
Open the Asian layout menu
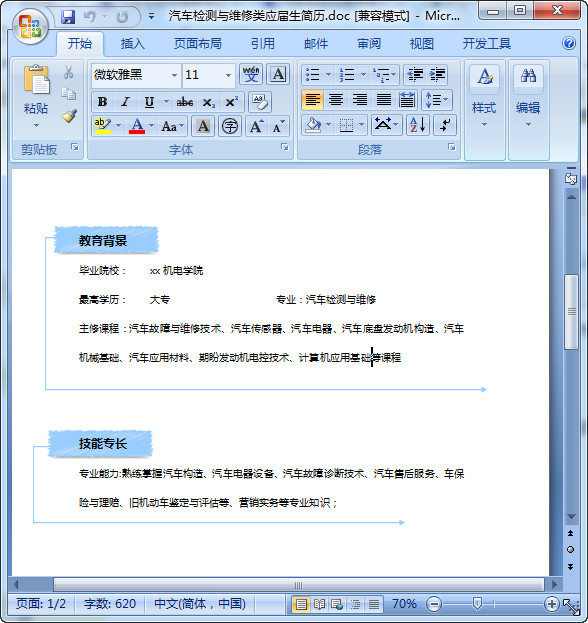tap(387, 125)
